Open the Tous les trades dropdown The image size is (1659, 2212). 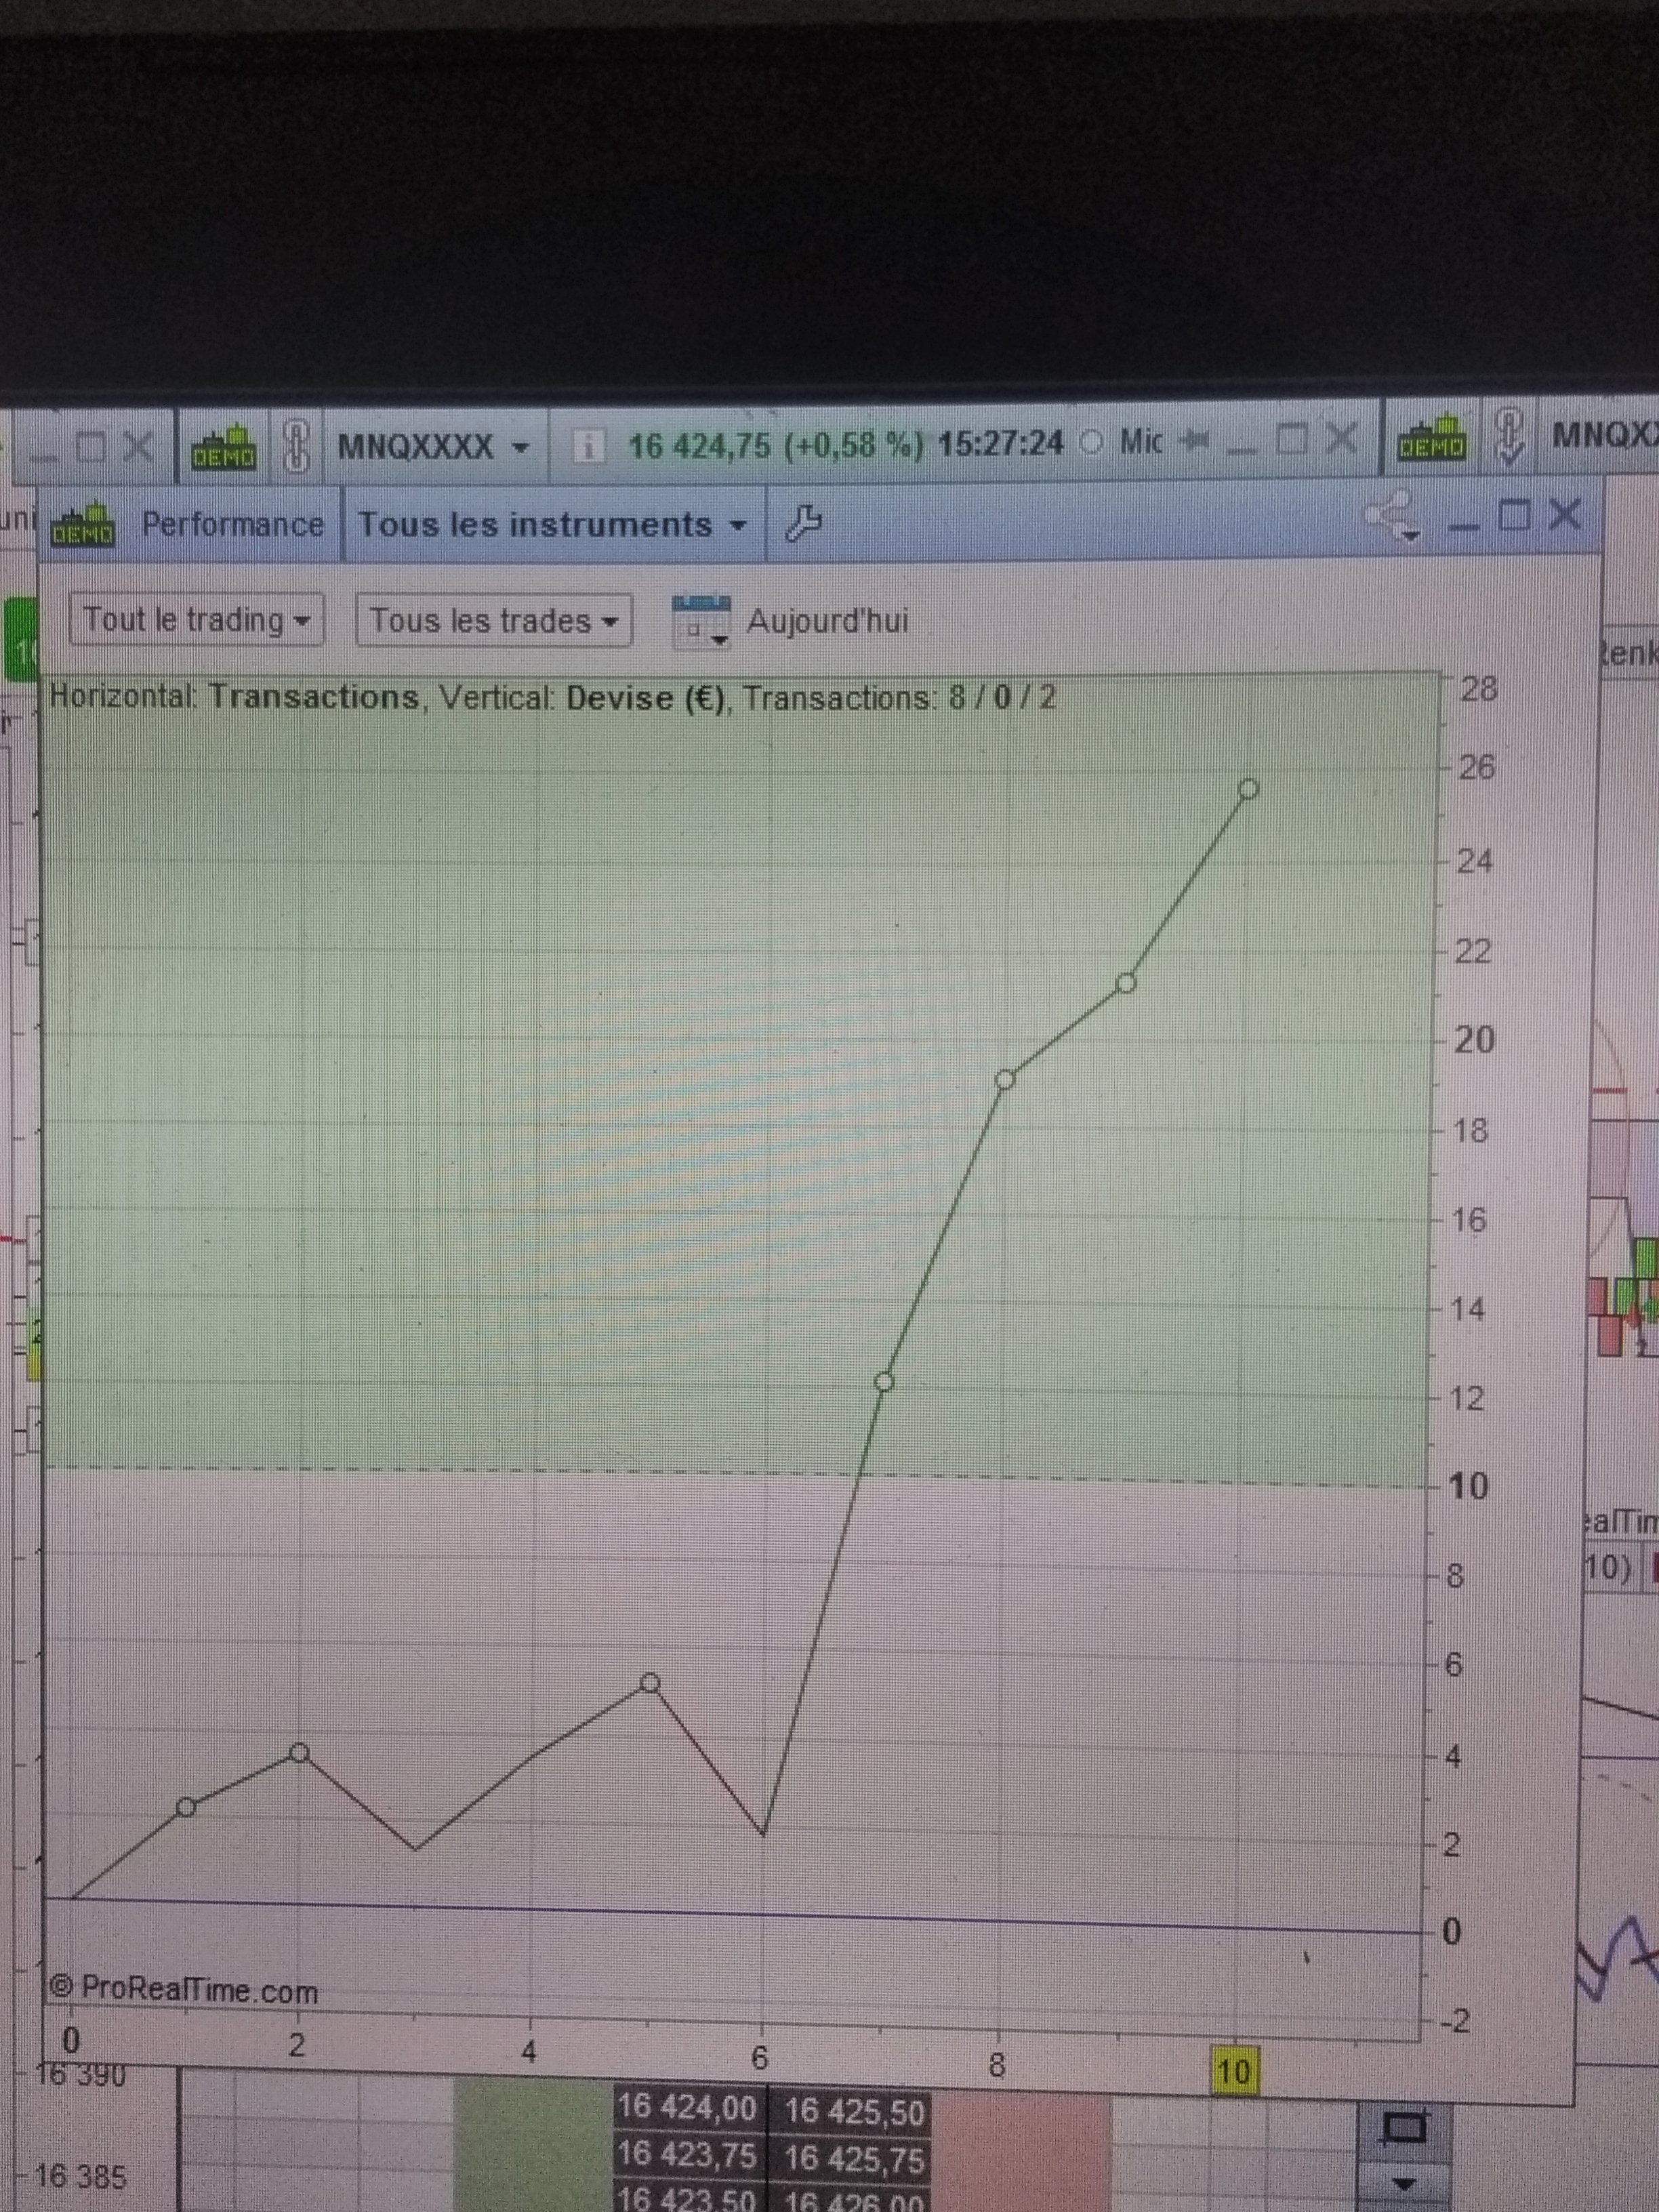coord(493,621)
